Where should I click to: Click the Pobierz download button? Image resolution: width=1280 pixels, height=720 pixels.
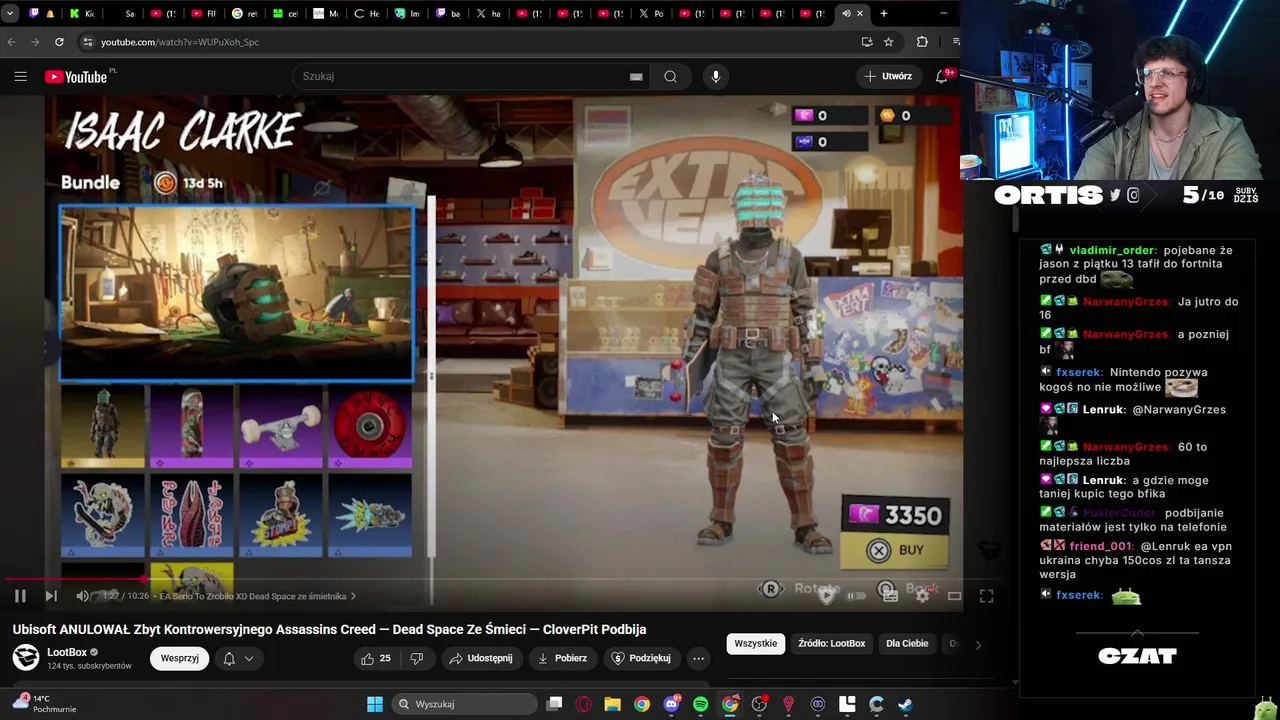tap(562, 658)
